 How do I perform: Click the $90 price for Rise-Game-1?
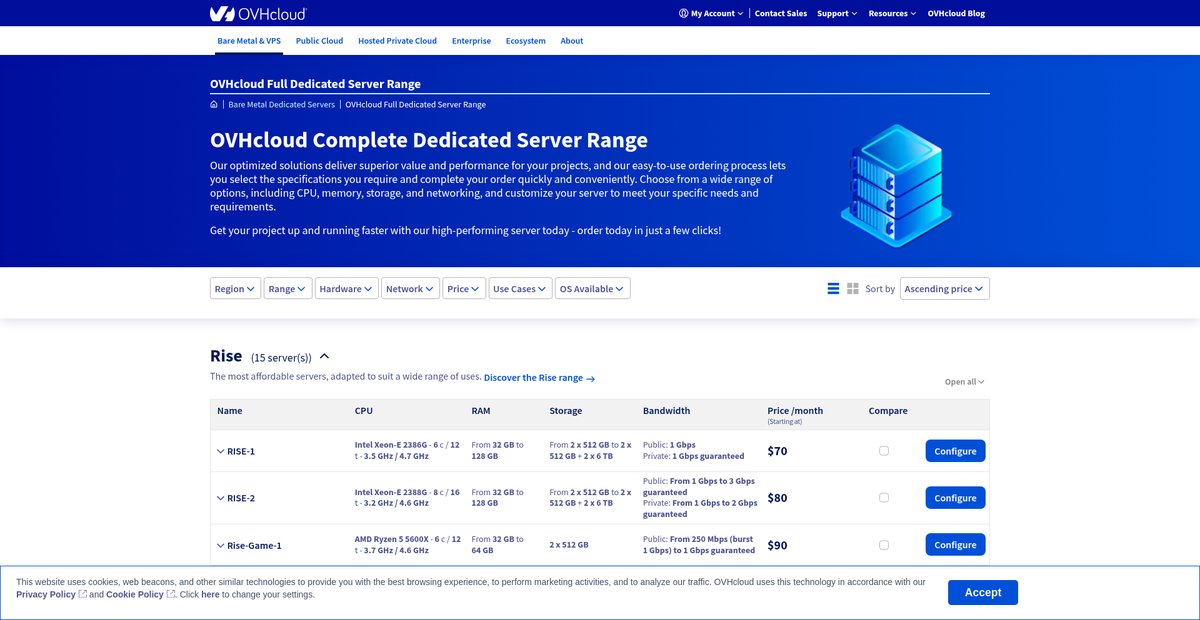777,545
